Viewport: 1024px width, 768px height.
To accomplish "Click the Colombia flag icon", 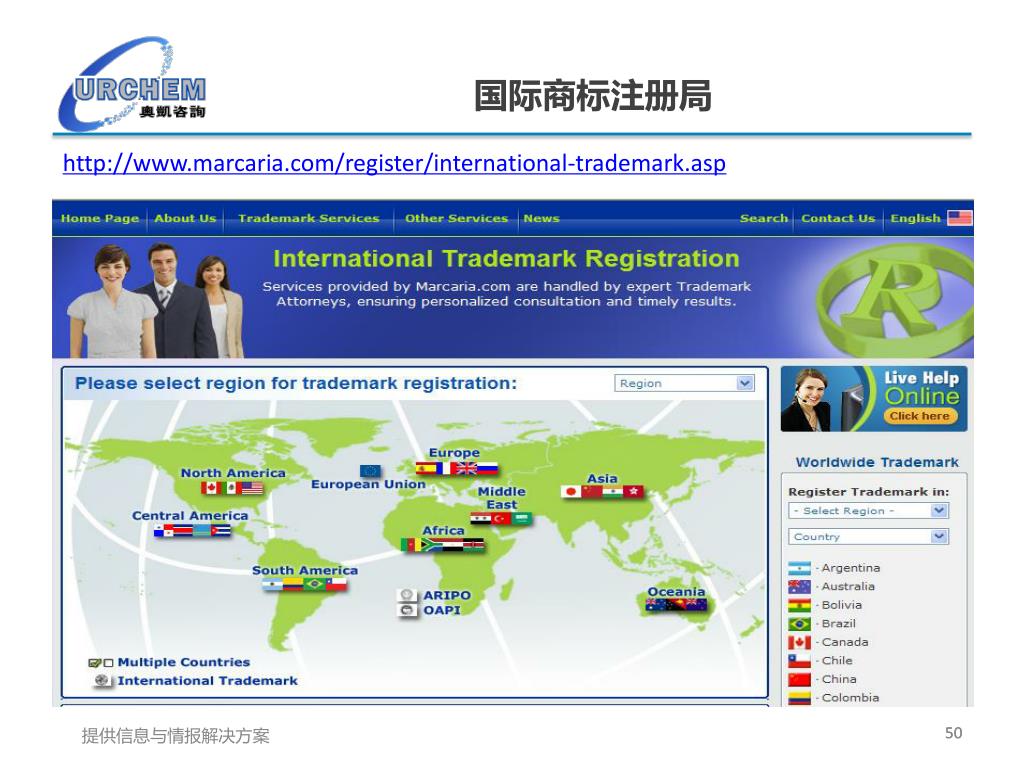I will coord(799,698).
